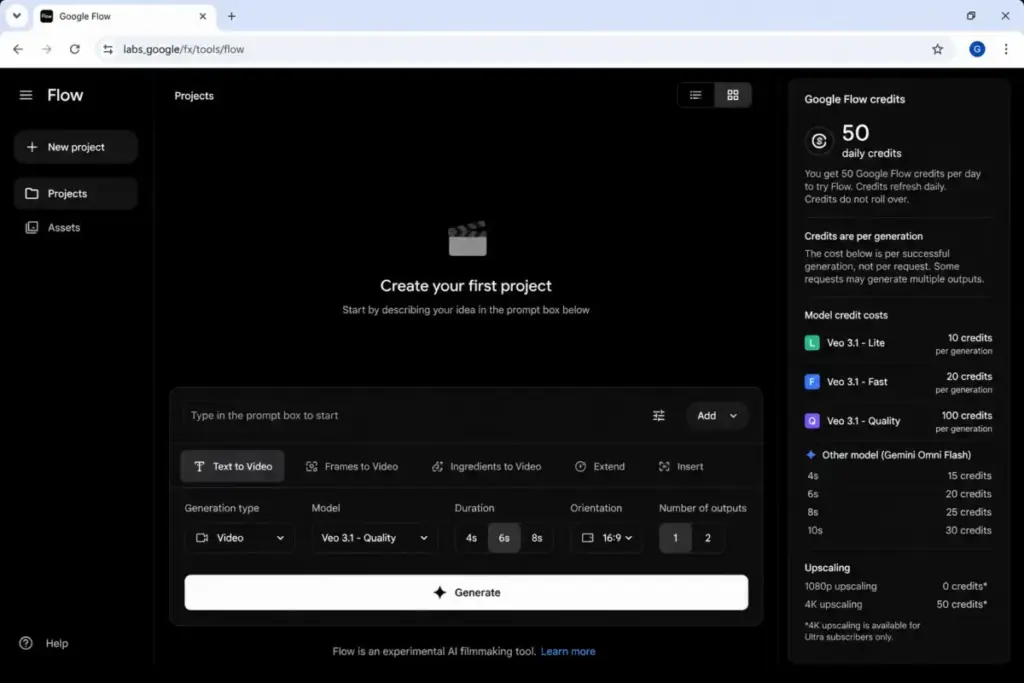
Task: Open the Generation type Video dropdown
Action: pyautogui.click(x=240, y=538)
